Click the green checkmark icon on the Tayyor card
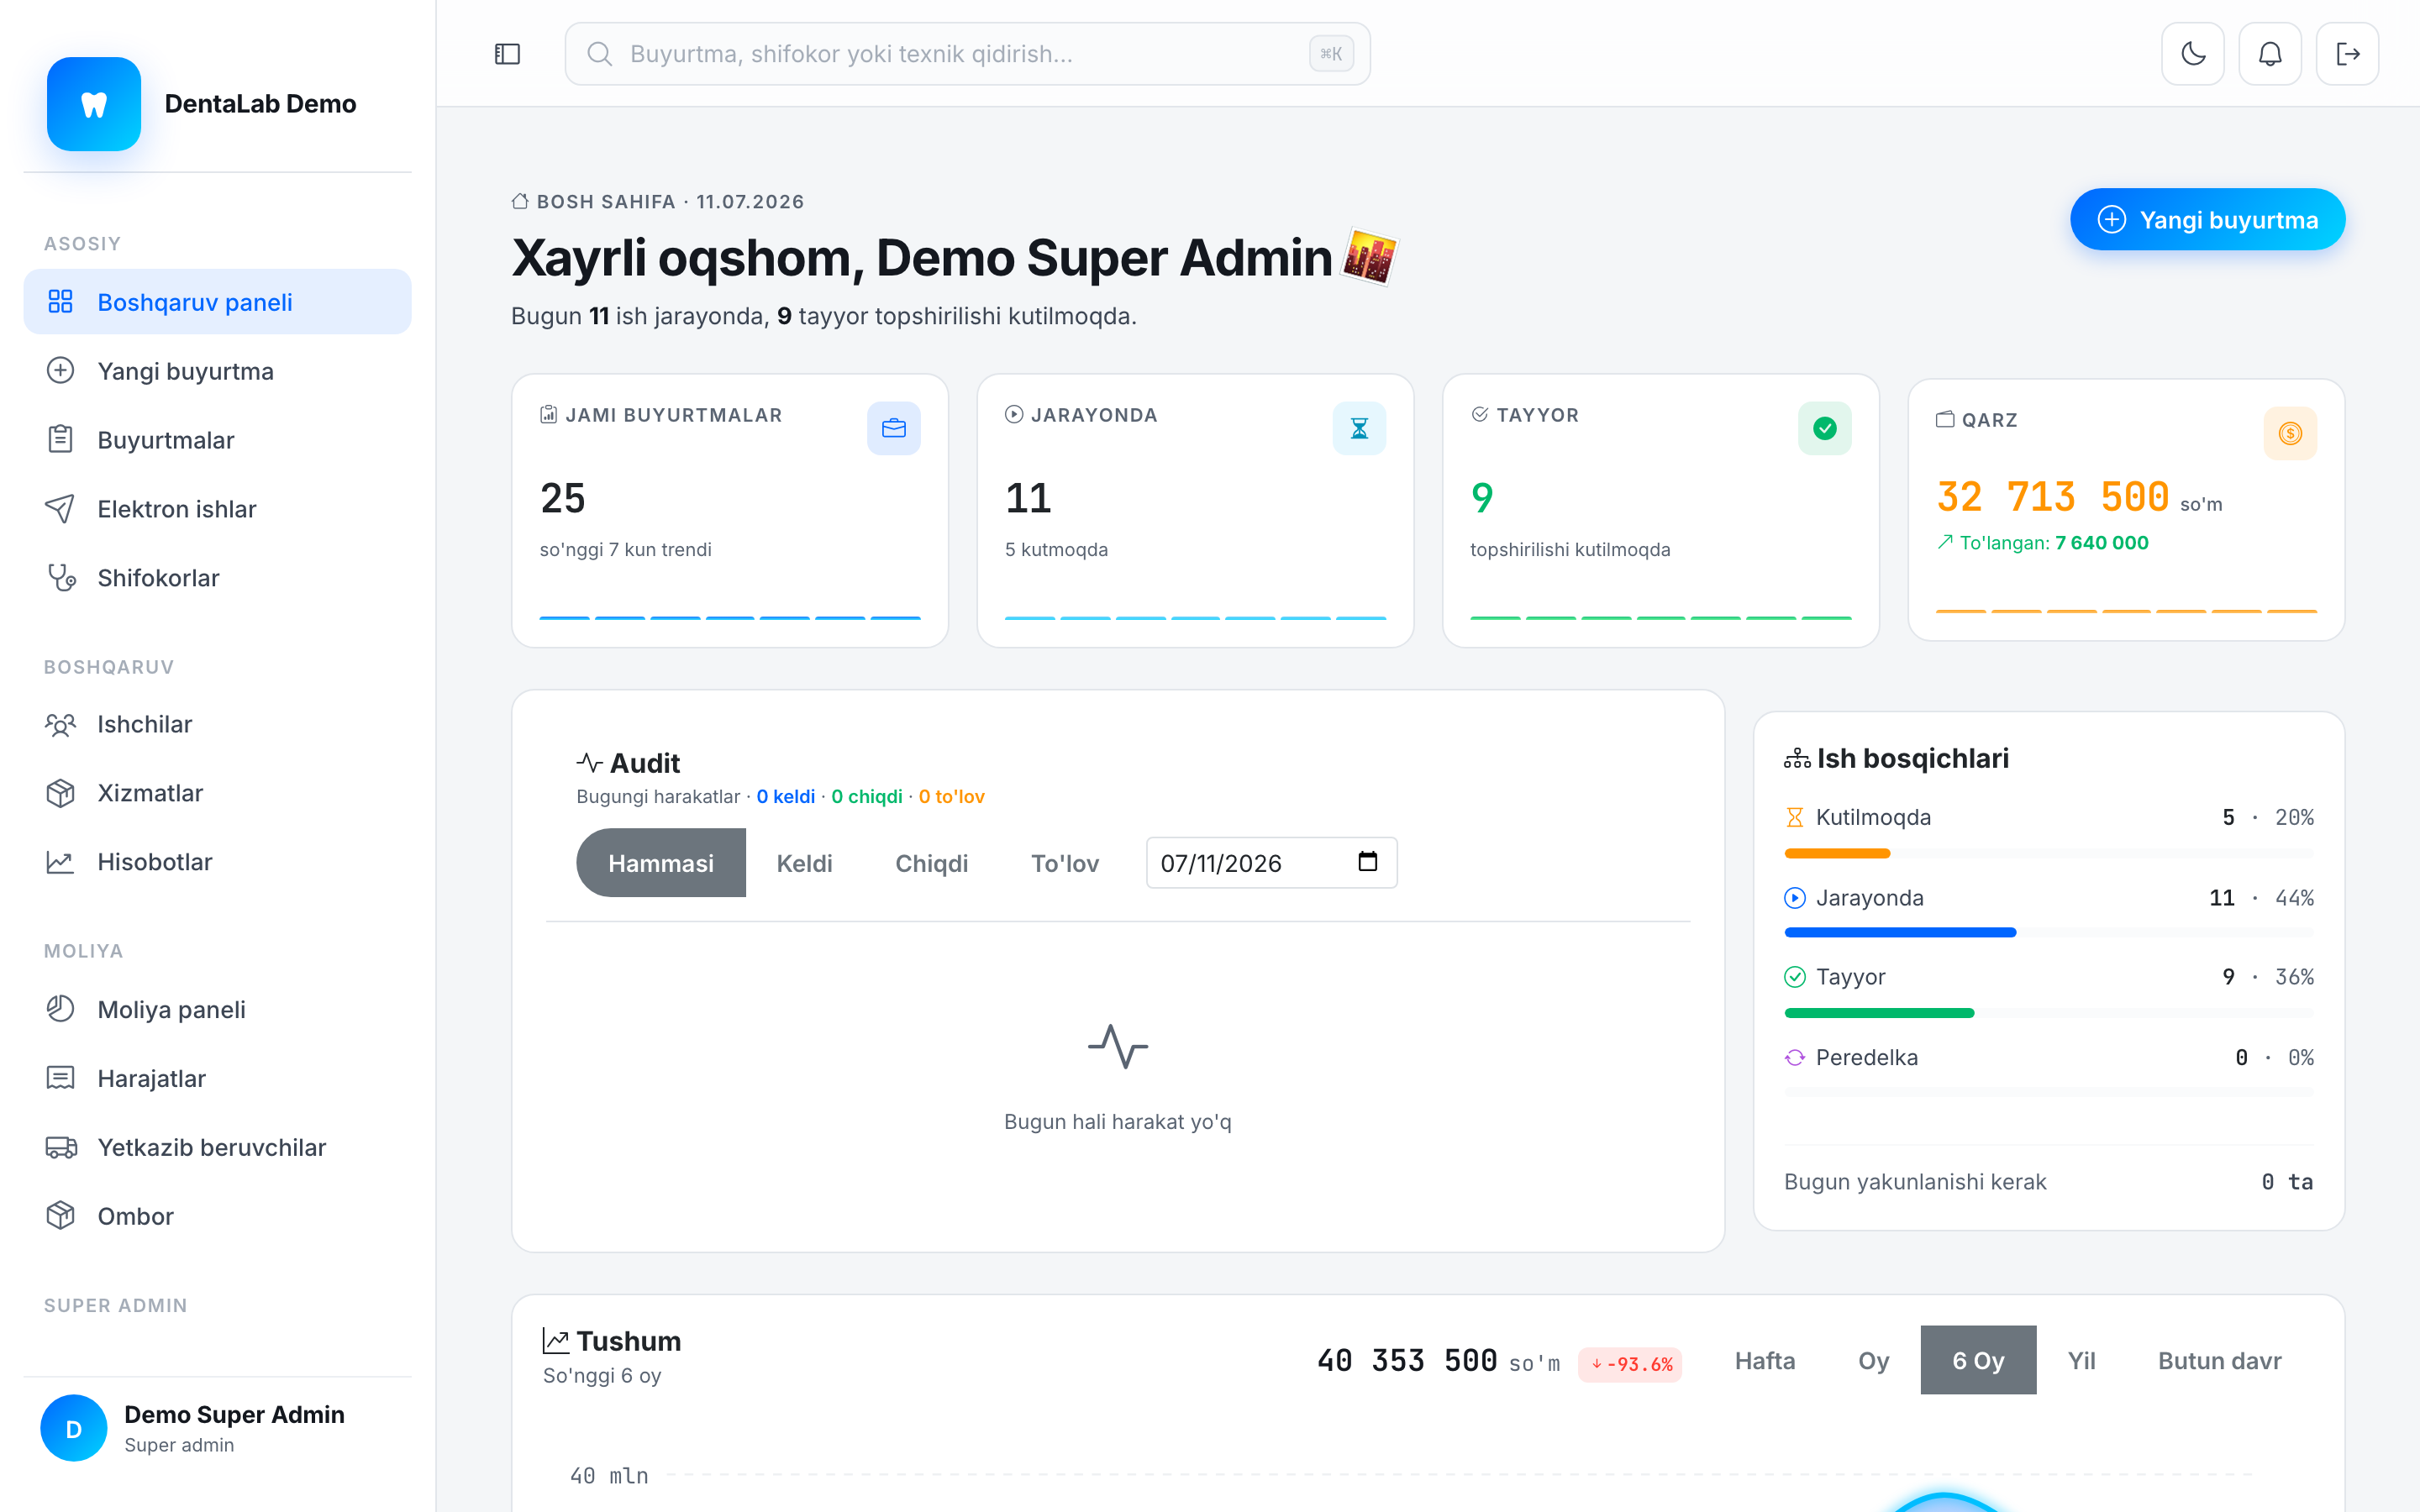The height and width of the screenshot is (1512, 2420). click(x=1825, y=429)
